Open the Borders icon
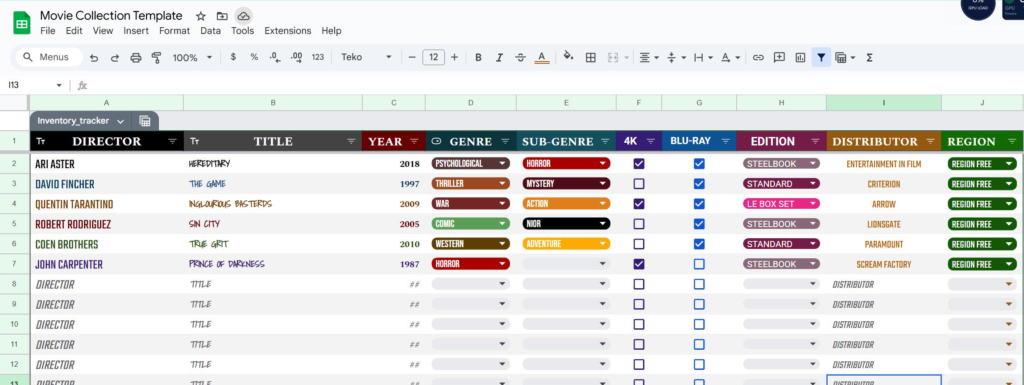 pyautogui.click(x=590, y=57)
